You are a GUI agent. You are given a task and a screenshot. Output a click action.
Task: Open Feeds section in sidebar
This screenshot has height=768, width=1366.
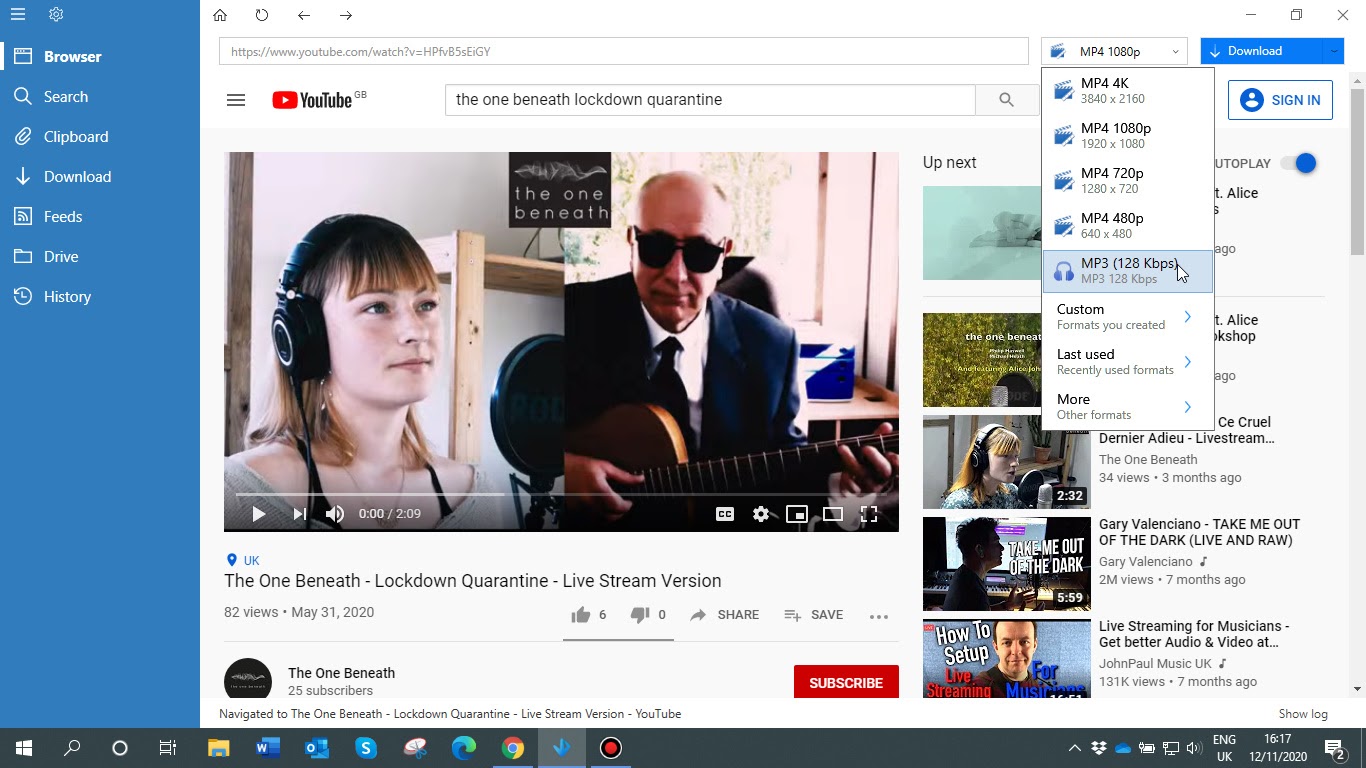(x=100, y=217)
